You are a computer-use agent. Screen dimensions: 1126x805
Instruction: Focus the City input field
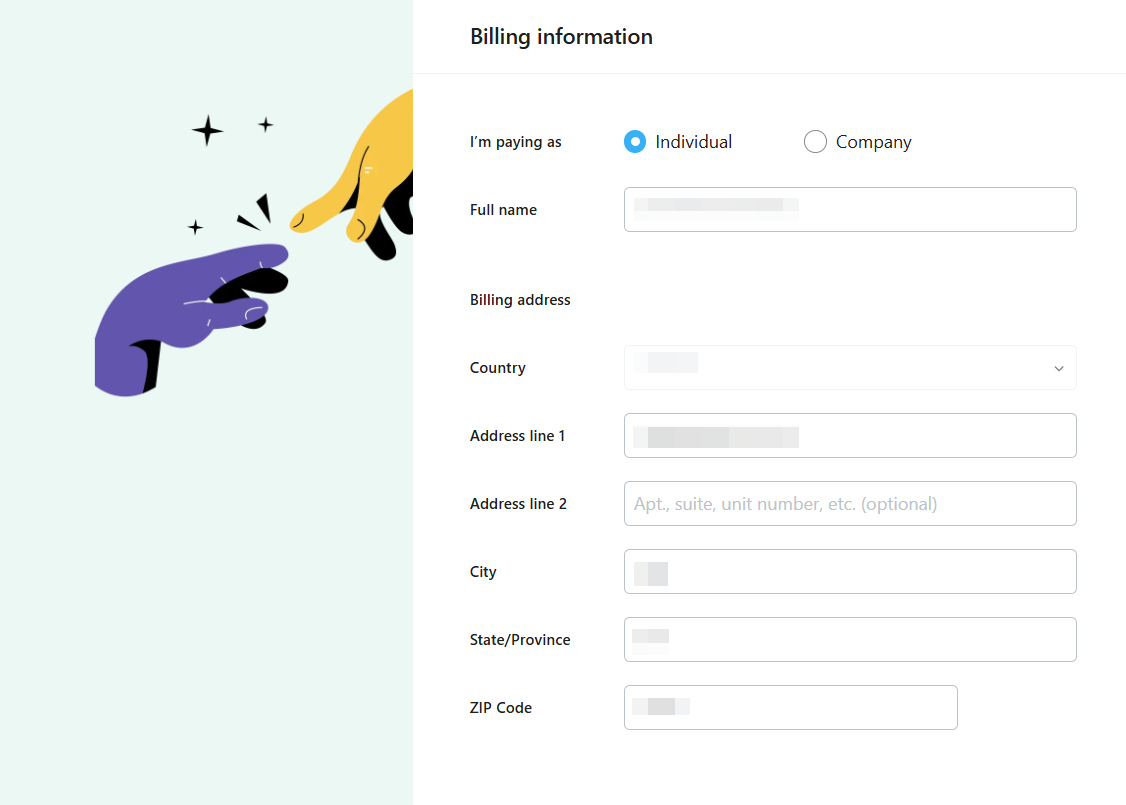pyautogui.click(x=850, y=572)
